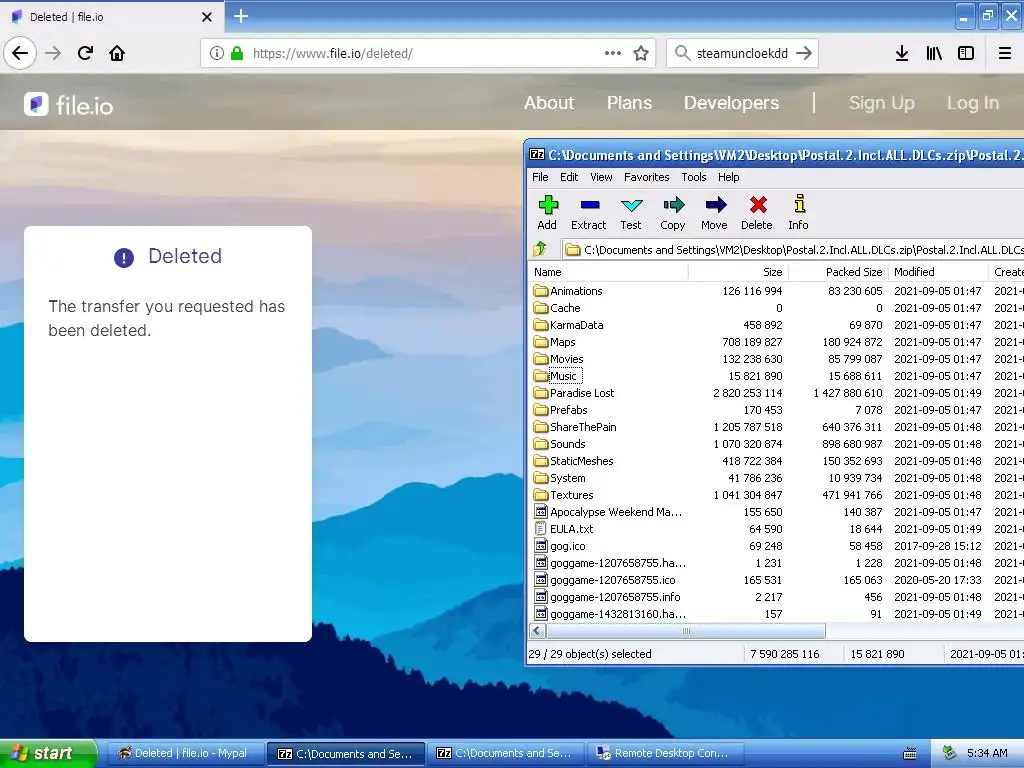Bookmark this page with the star

click(x=641, y=53)
